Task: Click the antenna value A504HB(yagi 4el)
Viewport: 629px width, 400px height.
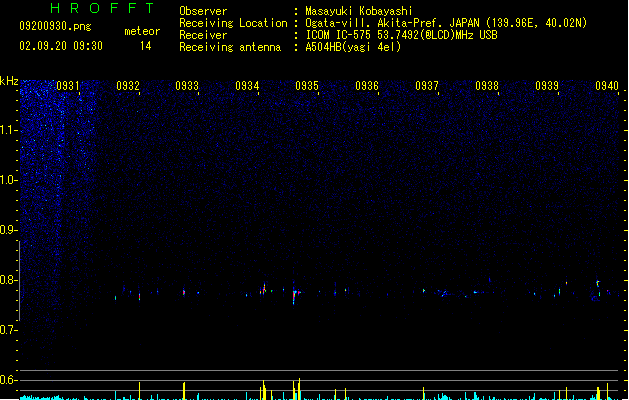Action: (353, 47)
